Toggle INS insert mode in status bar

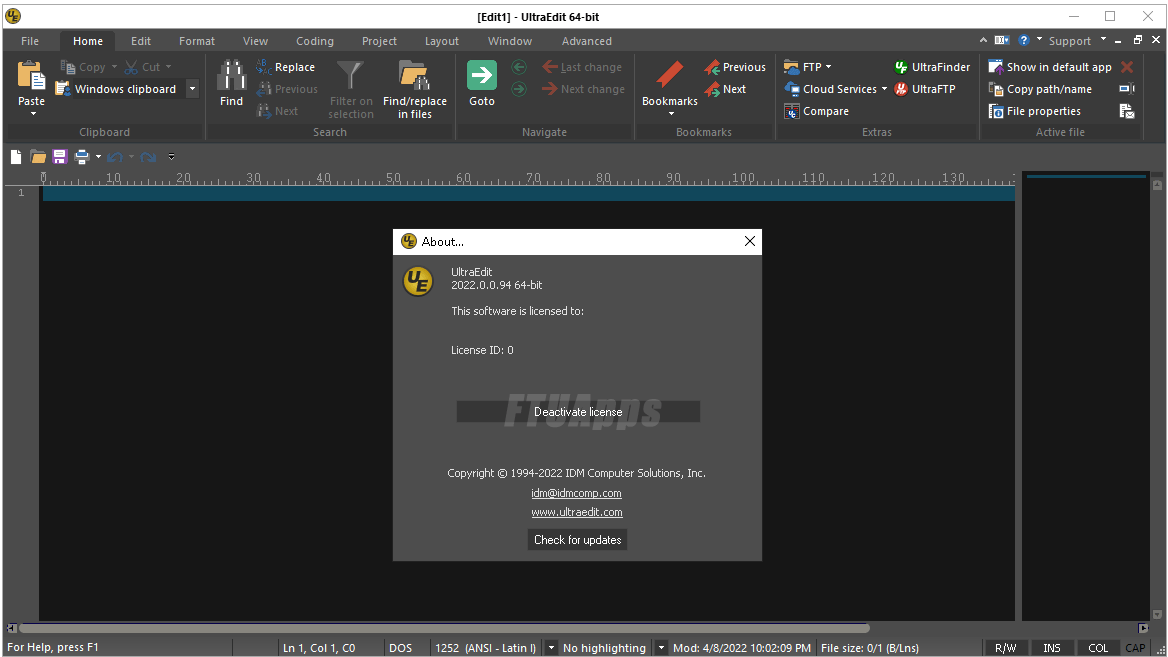[x=1051, y=648]
